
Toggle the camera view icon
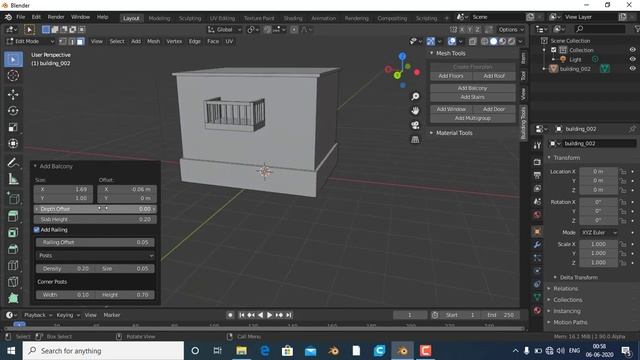(x=415, y=125)
